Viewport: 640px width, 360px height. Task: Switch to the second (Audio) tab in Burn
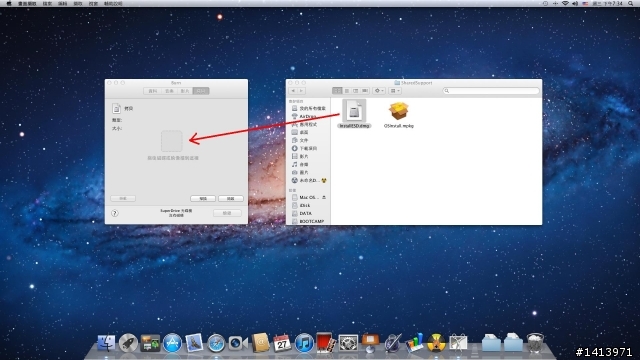click(x=169, y=91)
